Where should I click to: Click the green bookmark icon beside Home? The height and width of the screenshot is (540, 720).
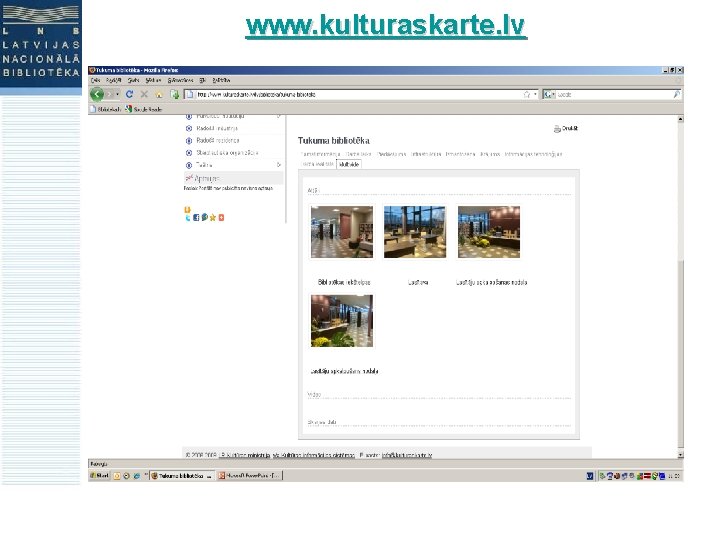click(x=174, y=95)
